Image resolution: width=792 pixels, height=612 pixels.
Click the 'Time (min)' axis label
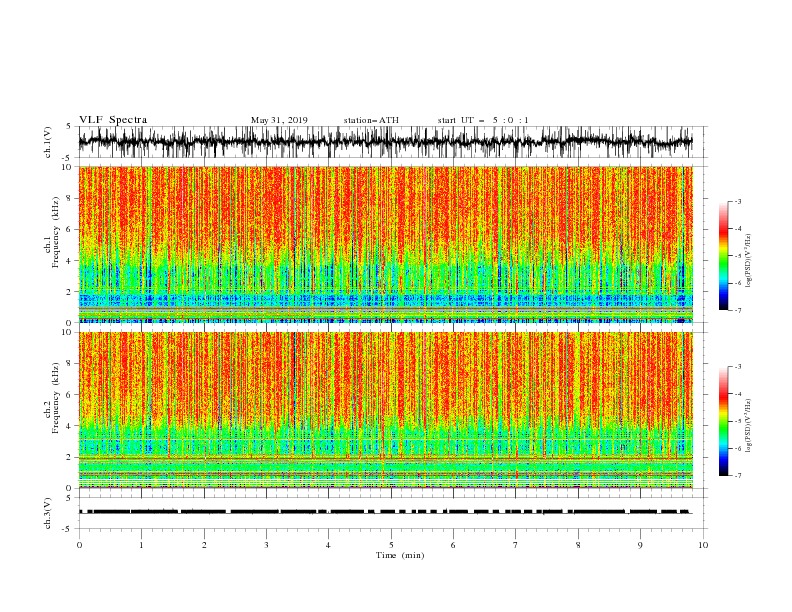pyautogui.click(x=400, y=555)
